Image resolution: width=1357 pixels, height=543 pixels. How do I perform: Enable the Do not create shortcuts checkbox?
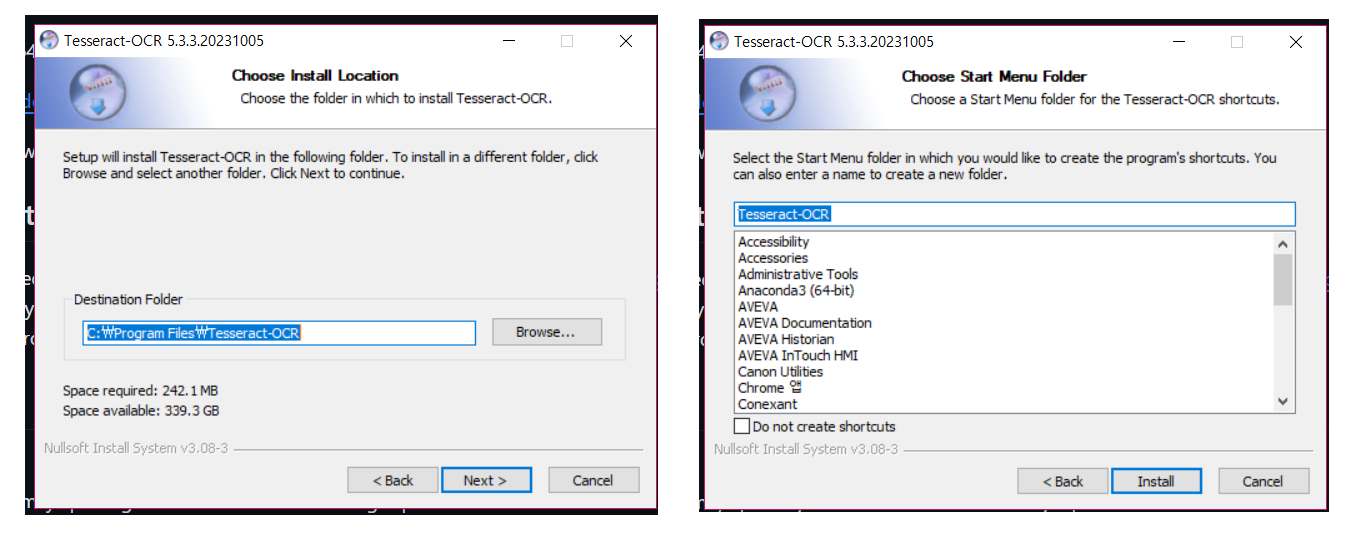742,426
